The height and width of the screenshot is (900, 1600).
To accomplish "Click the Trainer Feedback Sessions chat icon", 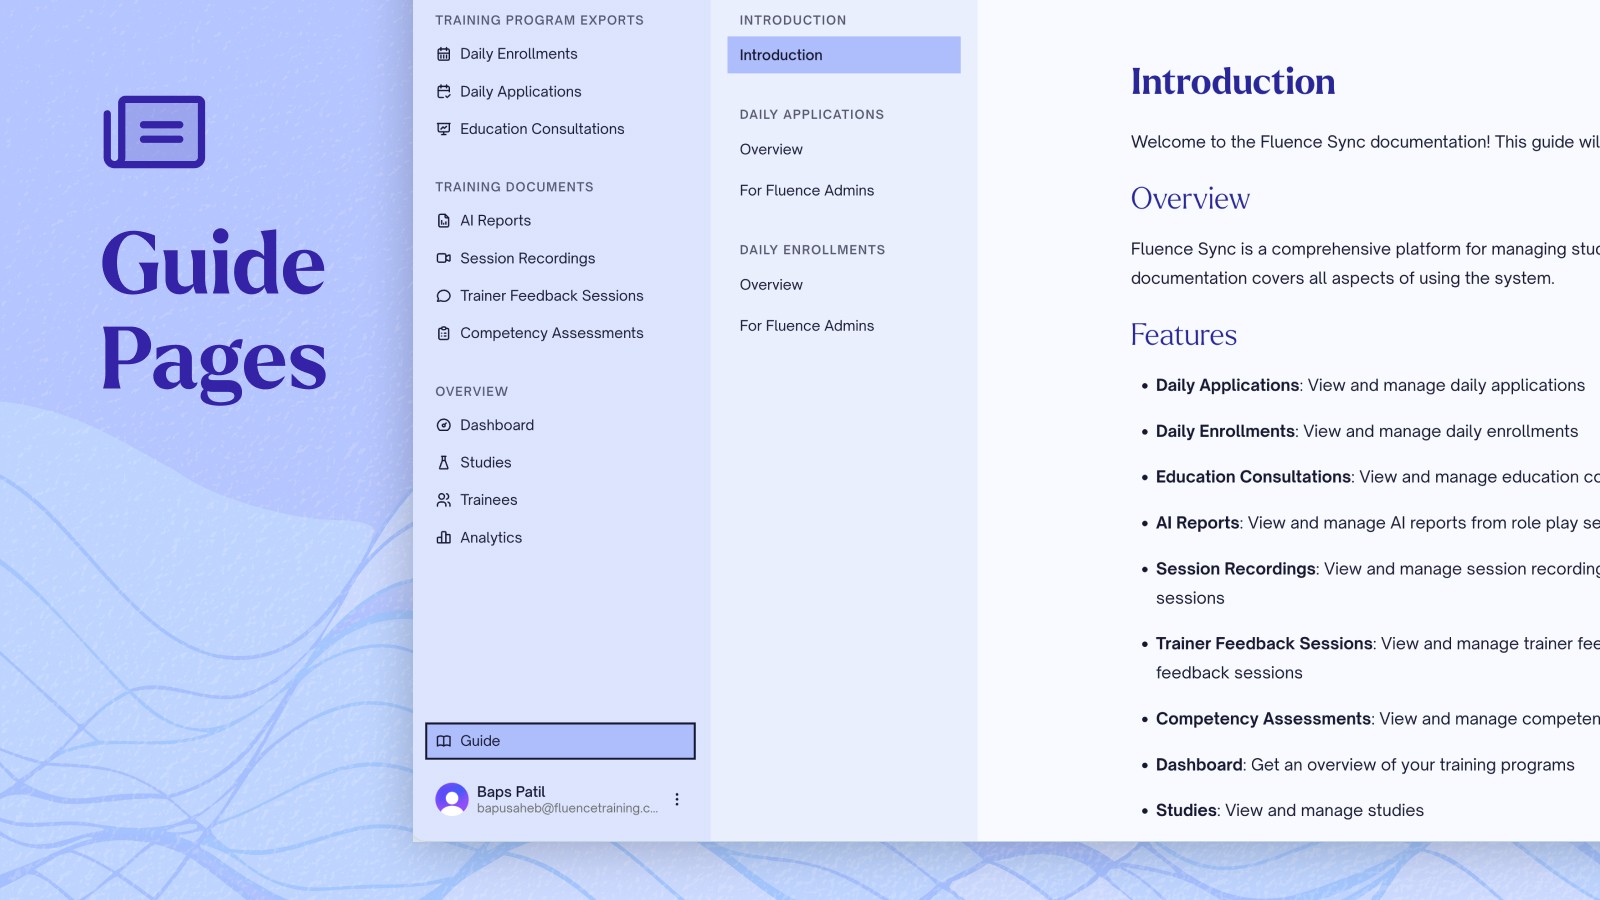I will (444, 296).
